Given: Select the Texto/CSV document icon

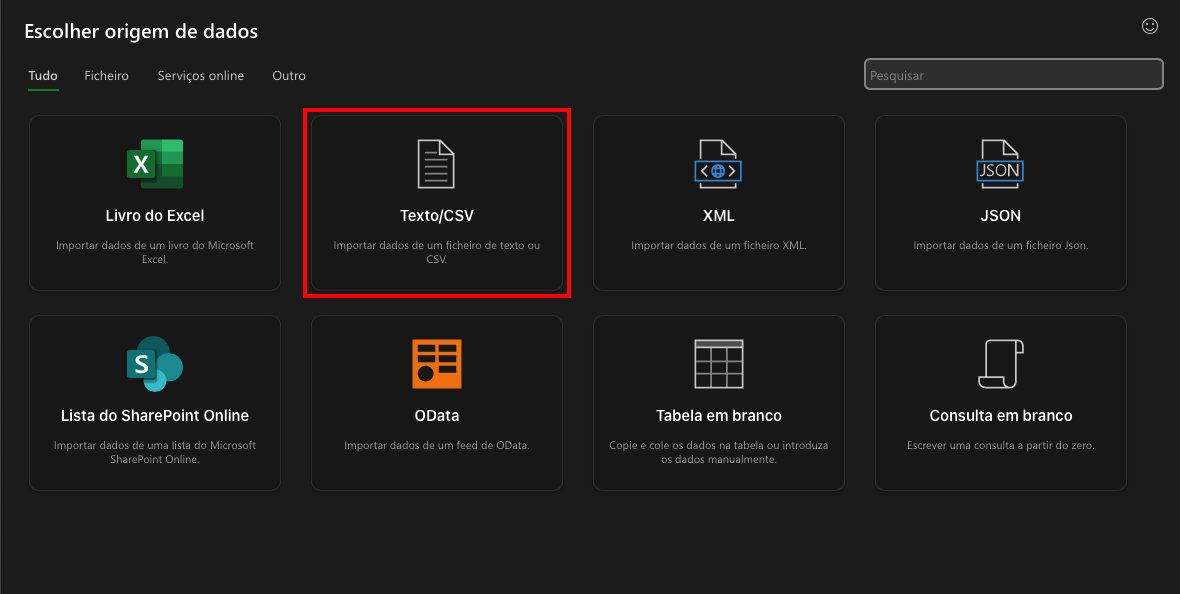Looking at the screenshot, I should pyautogui.click(x=436, y=164).
